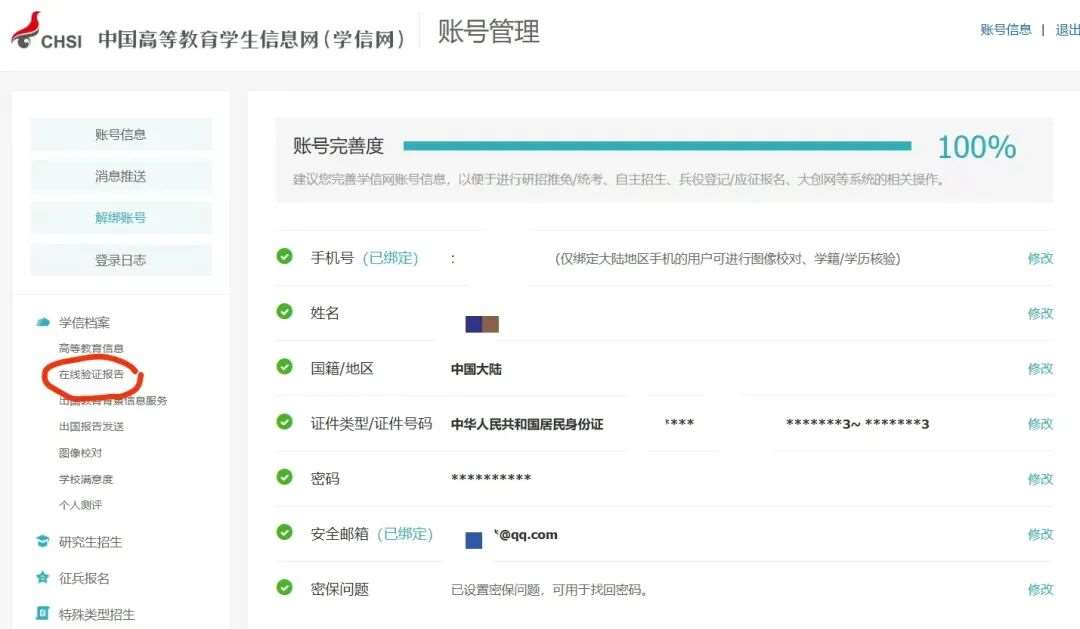Click 退出 in the top right
This screenshot has height=629, width=1080.
click(x=1067, y=30)
